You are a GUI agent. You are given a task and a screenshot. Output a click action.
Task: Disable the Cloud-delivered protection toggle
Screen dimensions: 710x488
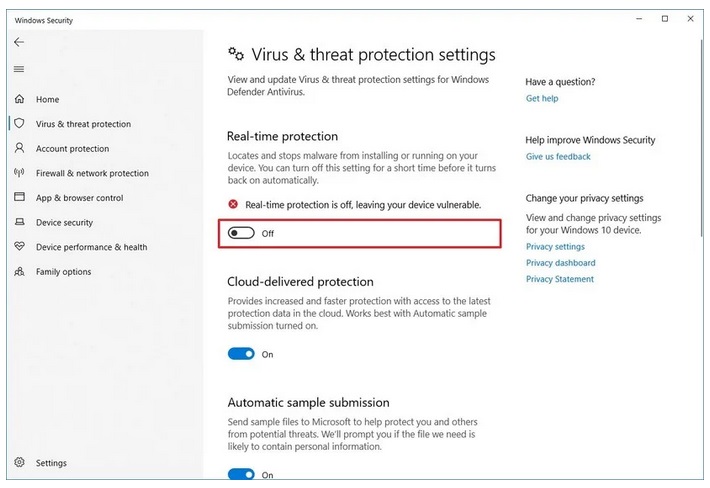pos(241,354)
